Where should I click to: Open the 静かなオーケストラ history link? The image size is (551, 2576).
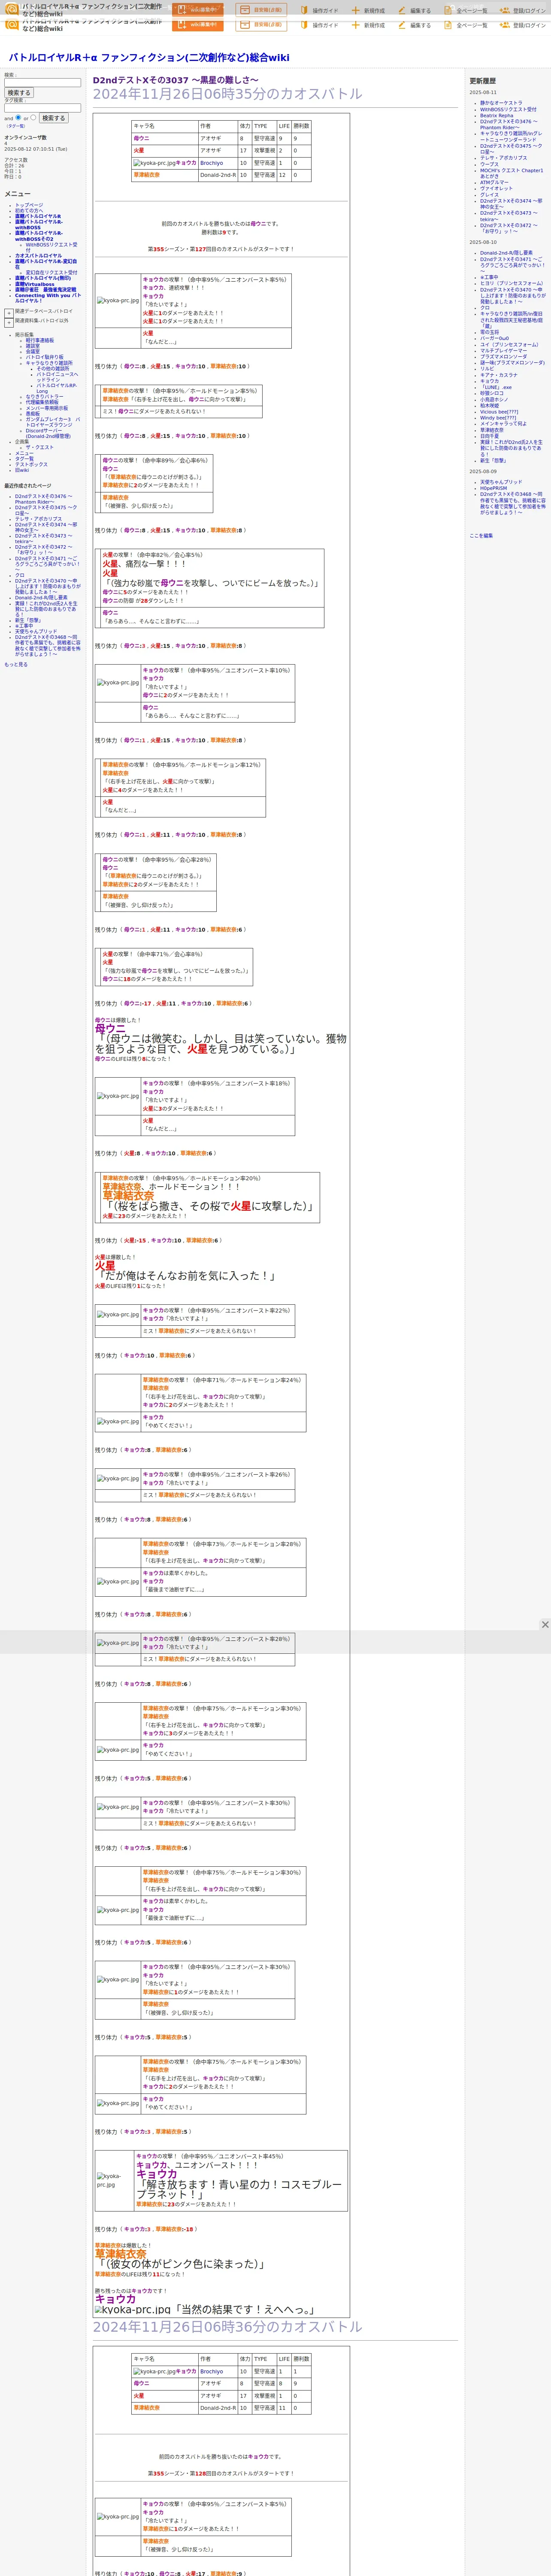point(501,103)
